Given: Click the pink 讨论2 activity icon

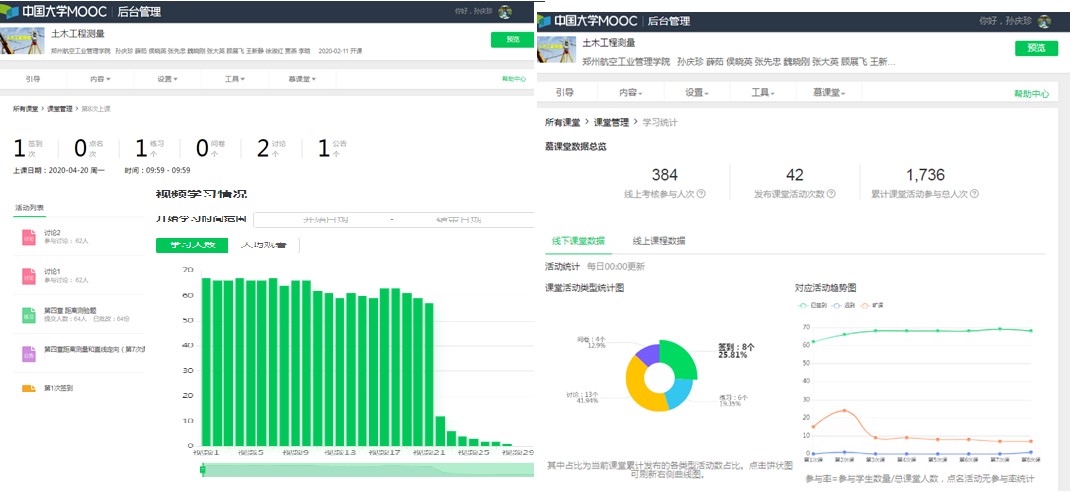Looking at the screenshot, I should point(29,237).
